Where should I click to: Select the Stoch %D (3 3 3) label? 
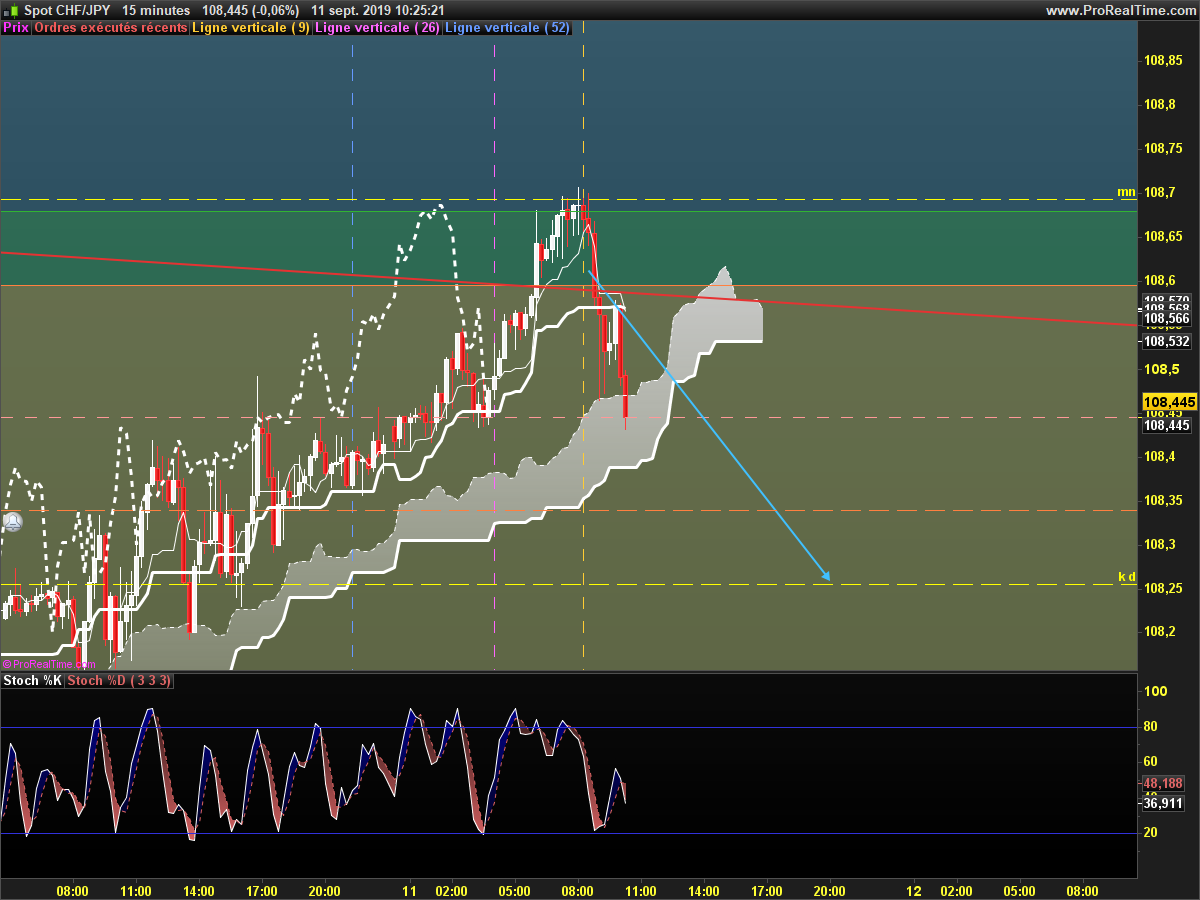coord(119,681)
